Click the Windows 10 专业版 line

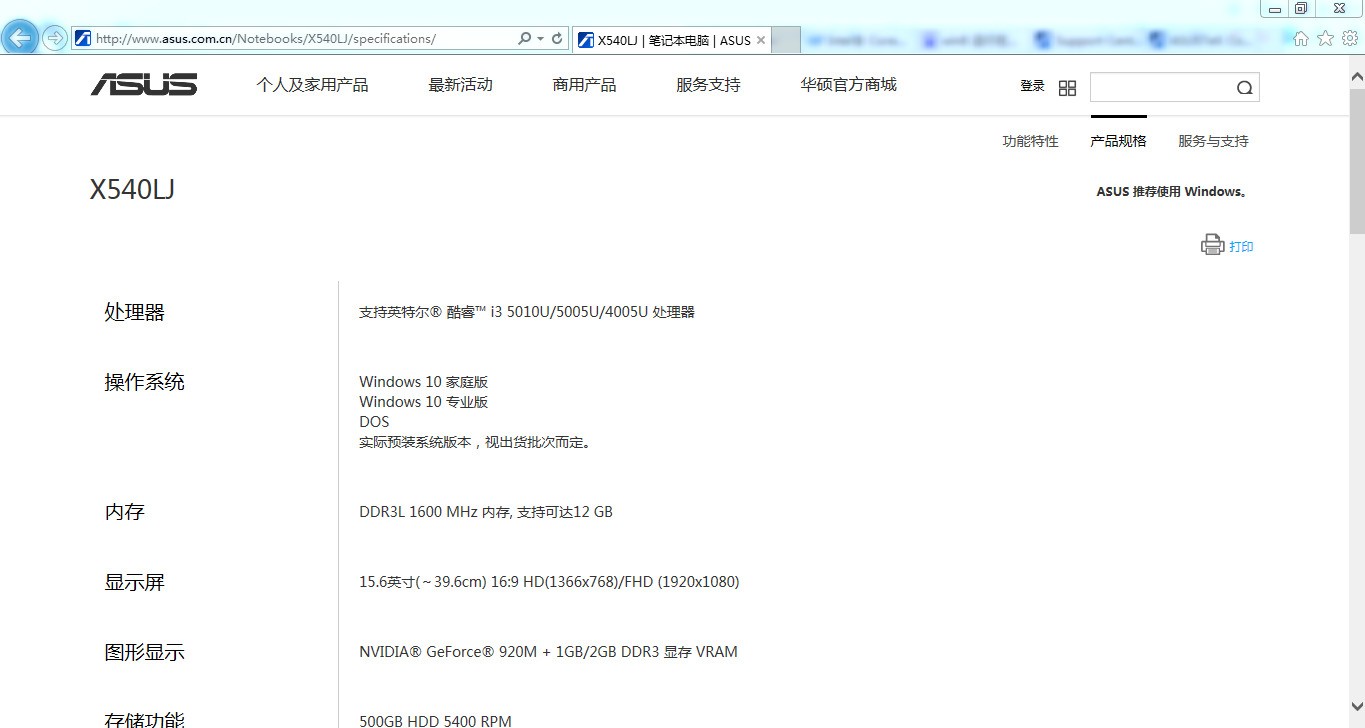[x=424, y=402]
